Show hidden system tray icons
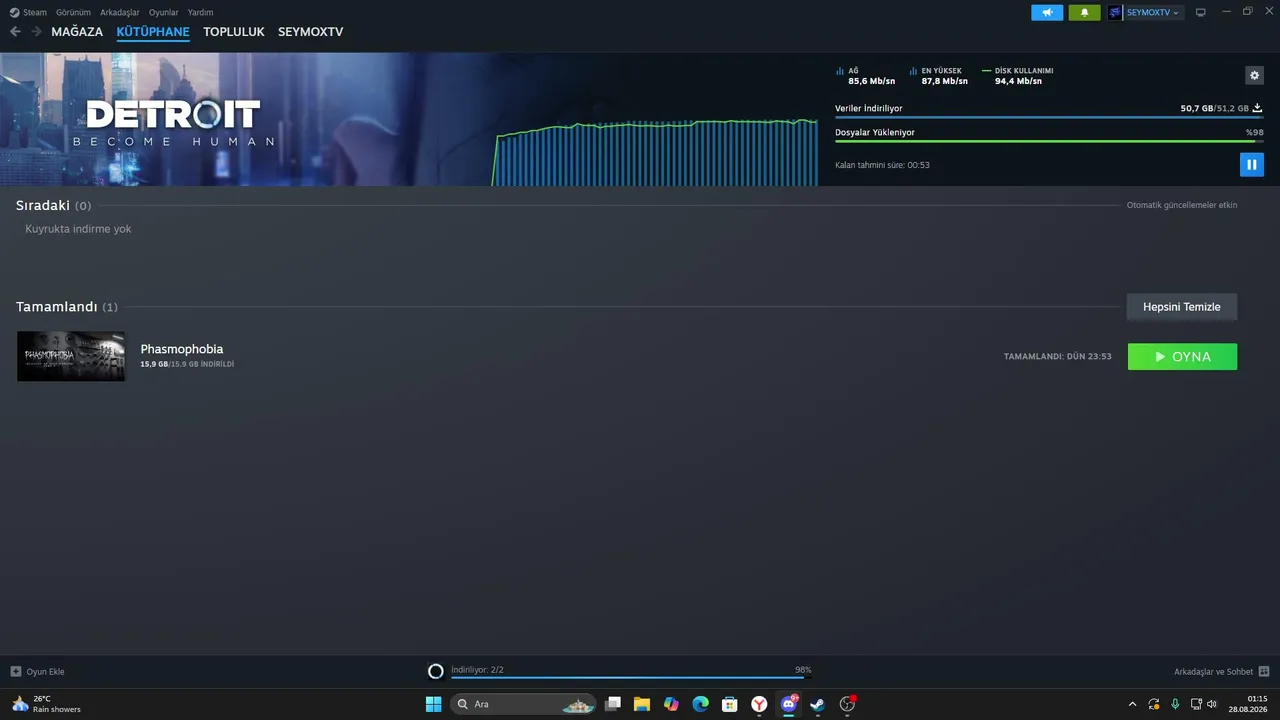The width and height of the screenshot is (1280, 720). point(1132,704)
